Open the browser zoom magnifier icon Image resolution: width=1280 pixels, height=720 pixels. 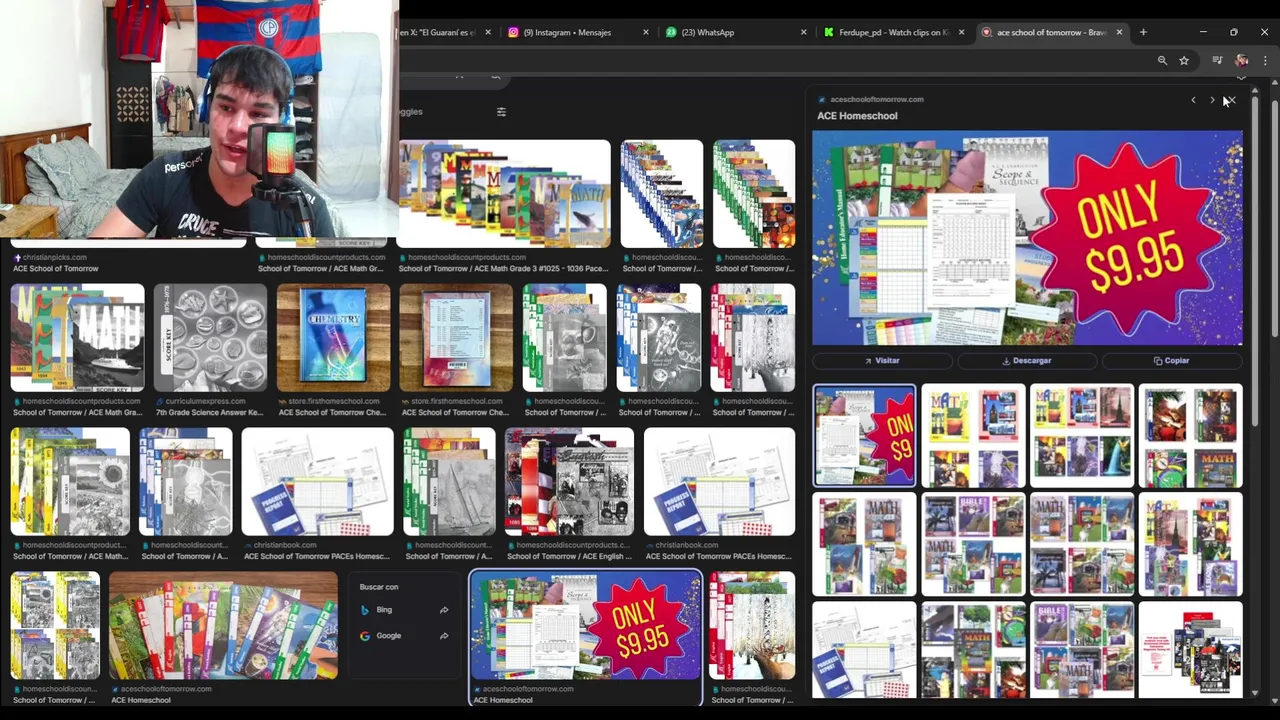1162,61
